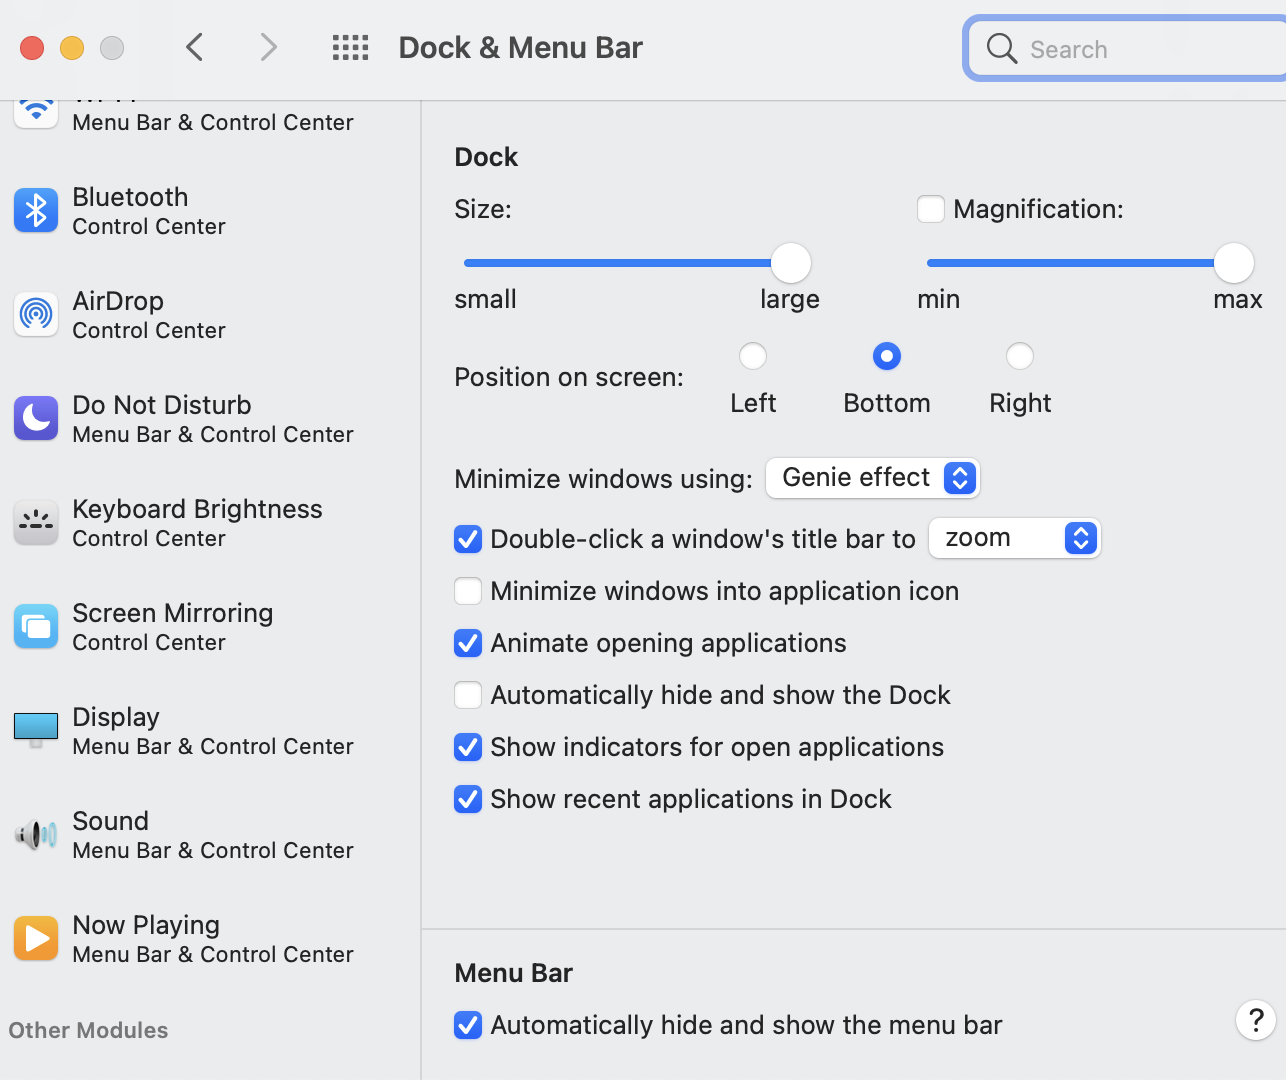Enable automatically hide and show the Dock
Viewport: 1286px width, 1080px height.
(x=468, y=695)
